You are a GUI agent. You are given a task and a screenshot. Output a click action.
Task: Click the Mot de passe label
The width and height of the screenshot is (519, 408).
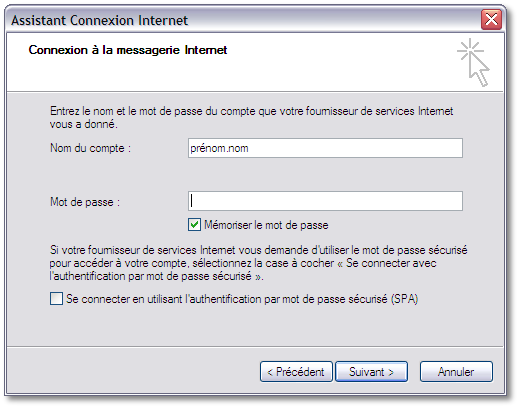(85, 202)
